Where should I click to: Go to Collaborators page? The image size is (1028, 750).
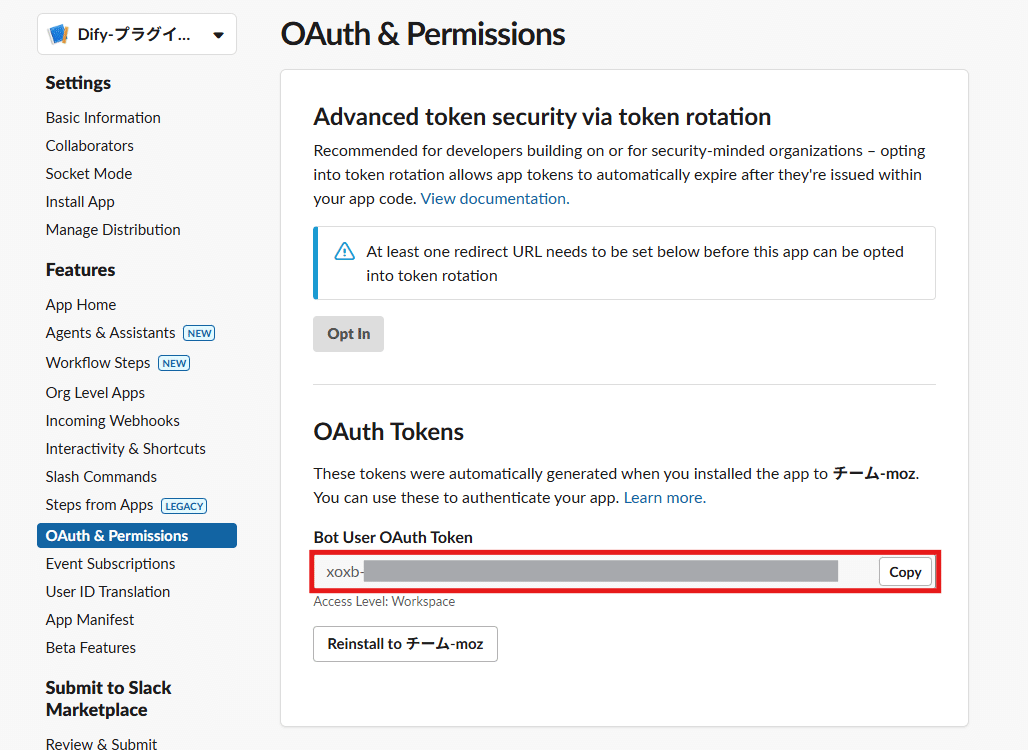(90, 146)
